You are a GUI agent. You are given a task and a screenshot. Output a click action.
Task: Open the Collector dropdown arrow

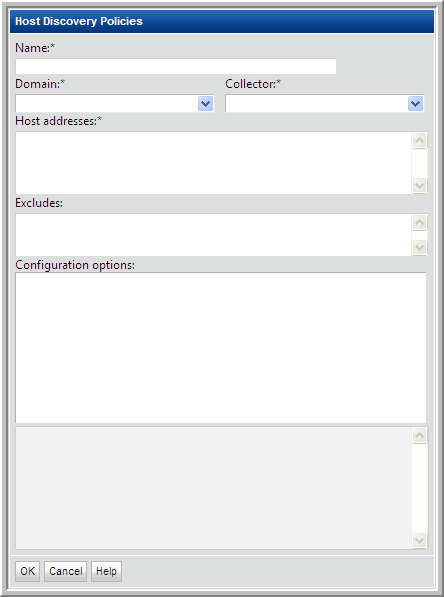(x=415, y=104)
